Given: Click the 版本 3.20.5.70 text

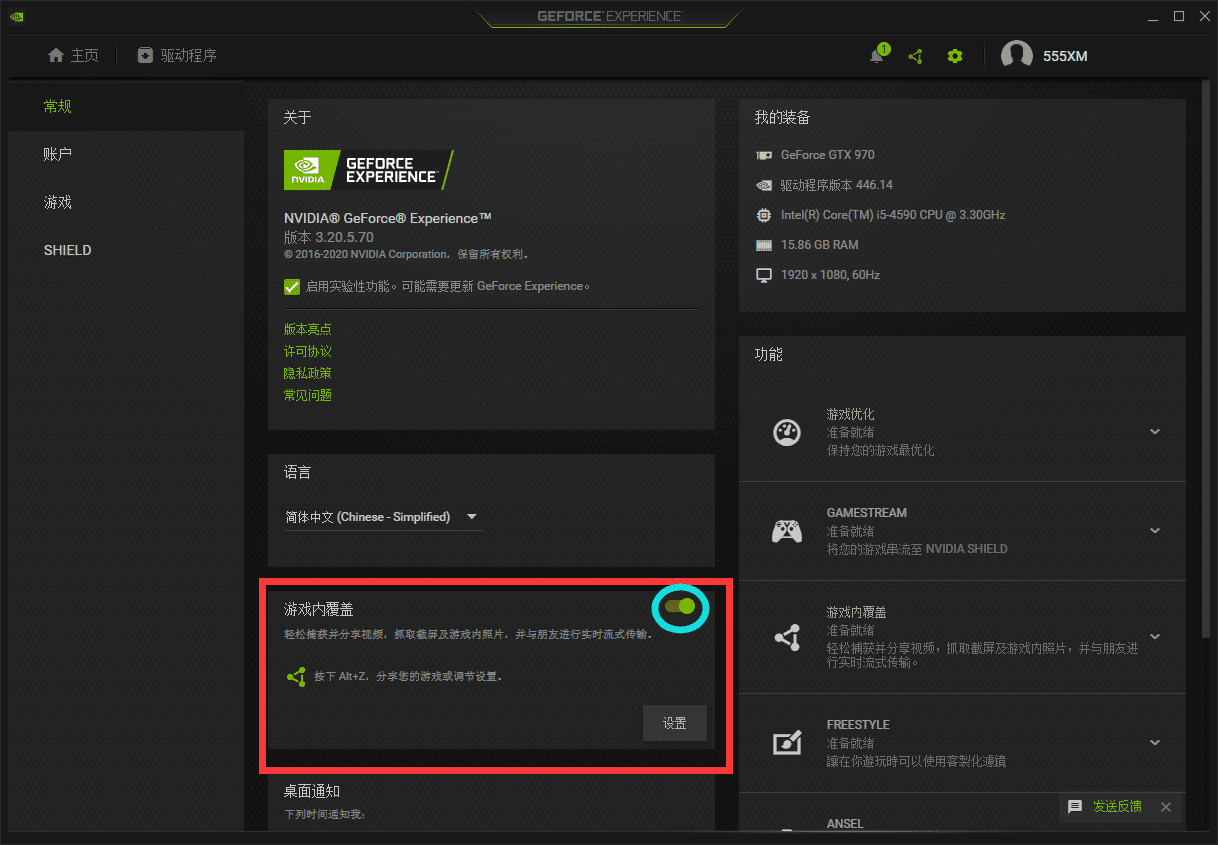Looking at the screenshot, I should (329, 237).
